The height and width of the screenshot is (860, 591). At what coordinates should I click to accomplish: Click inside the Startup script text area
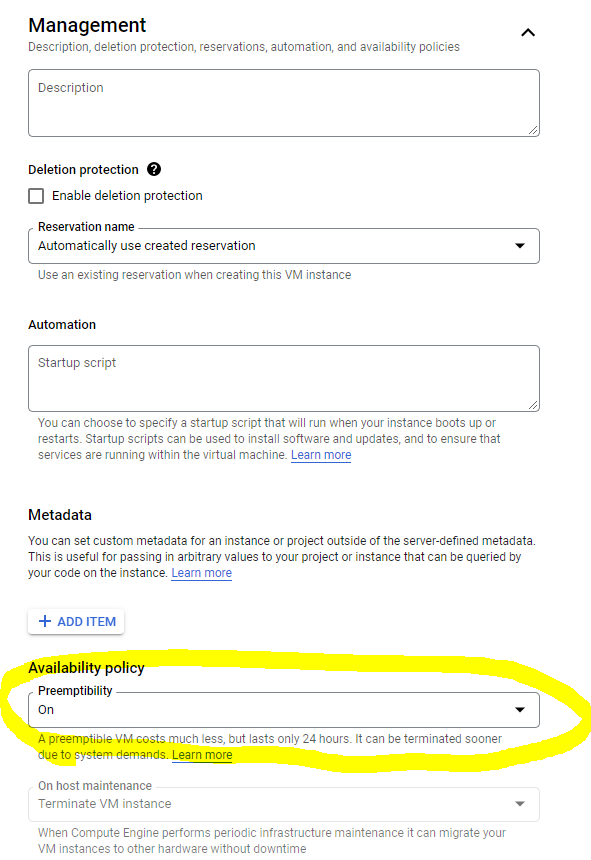284,378
